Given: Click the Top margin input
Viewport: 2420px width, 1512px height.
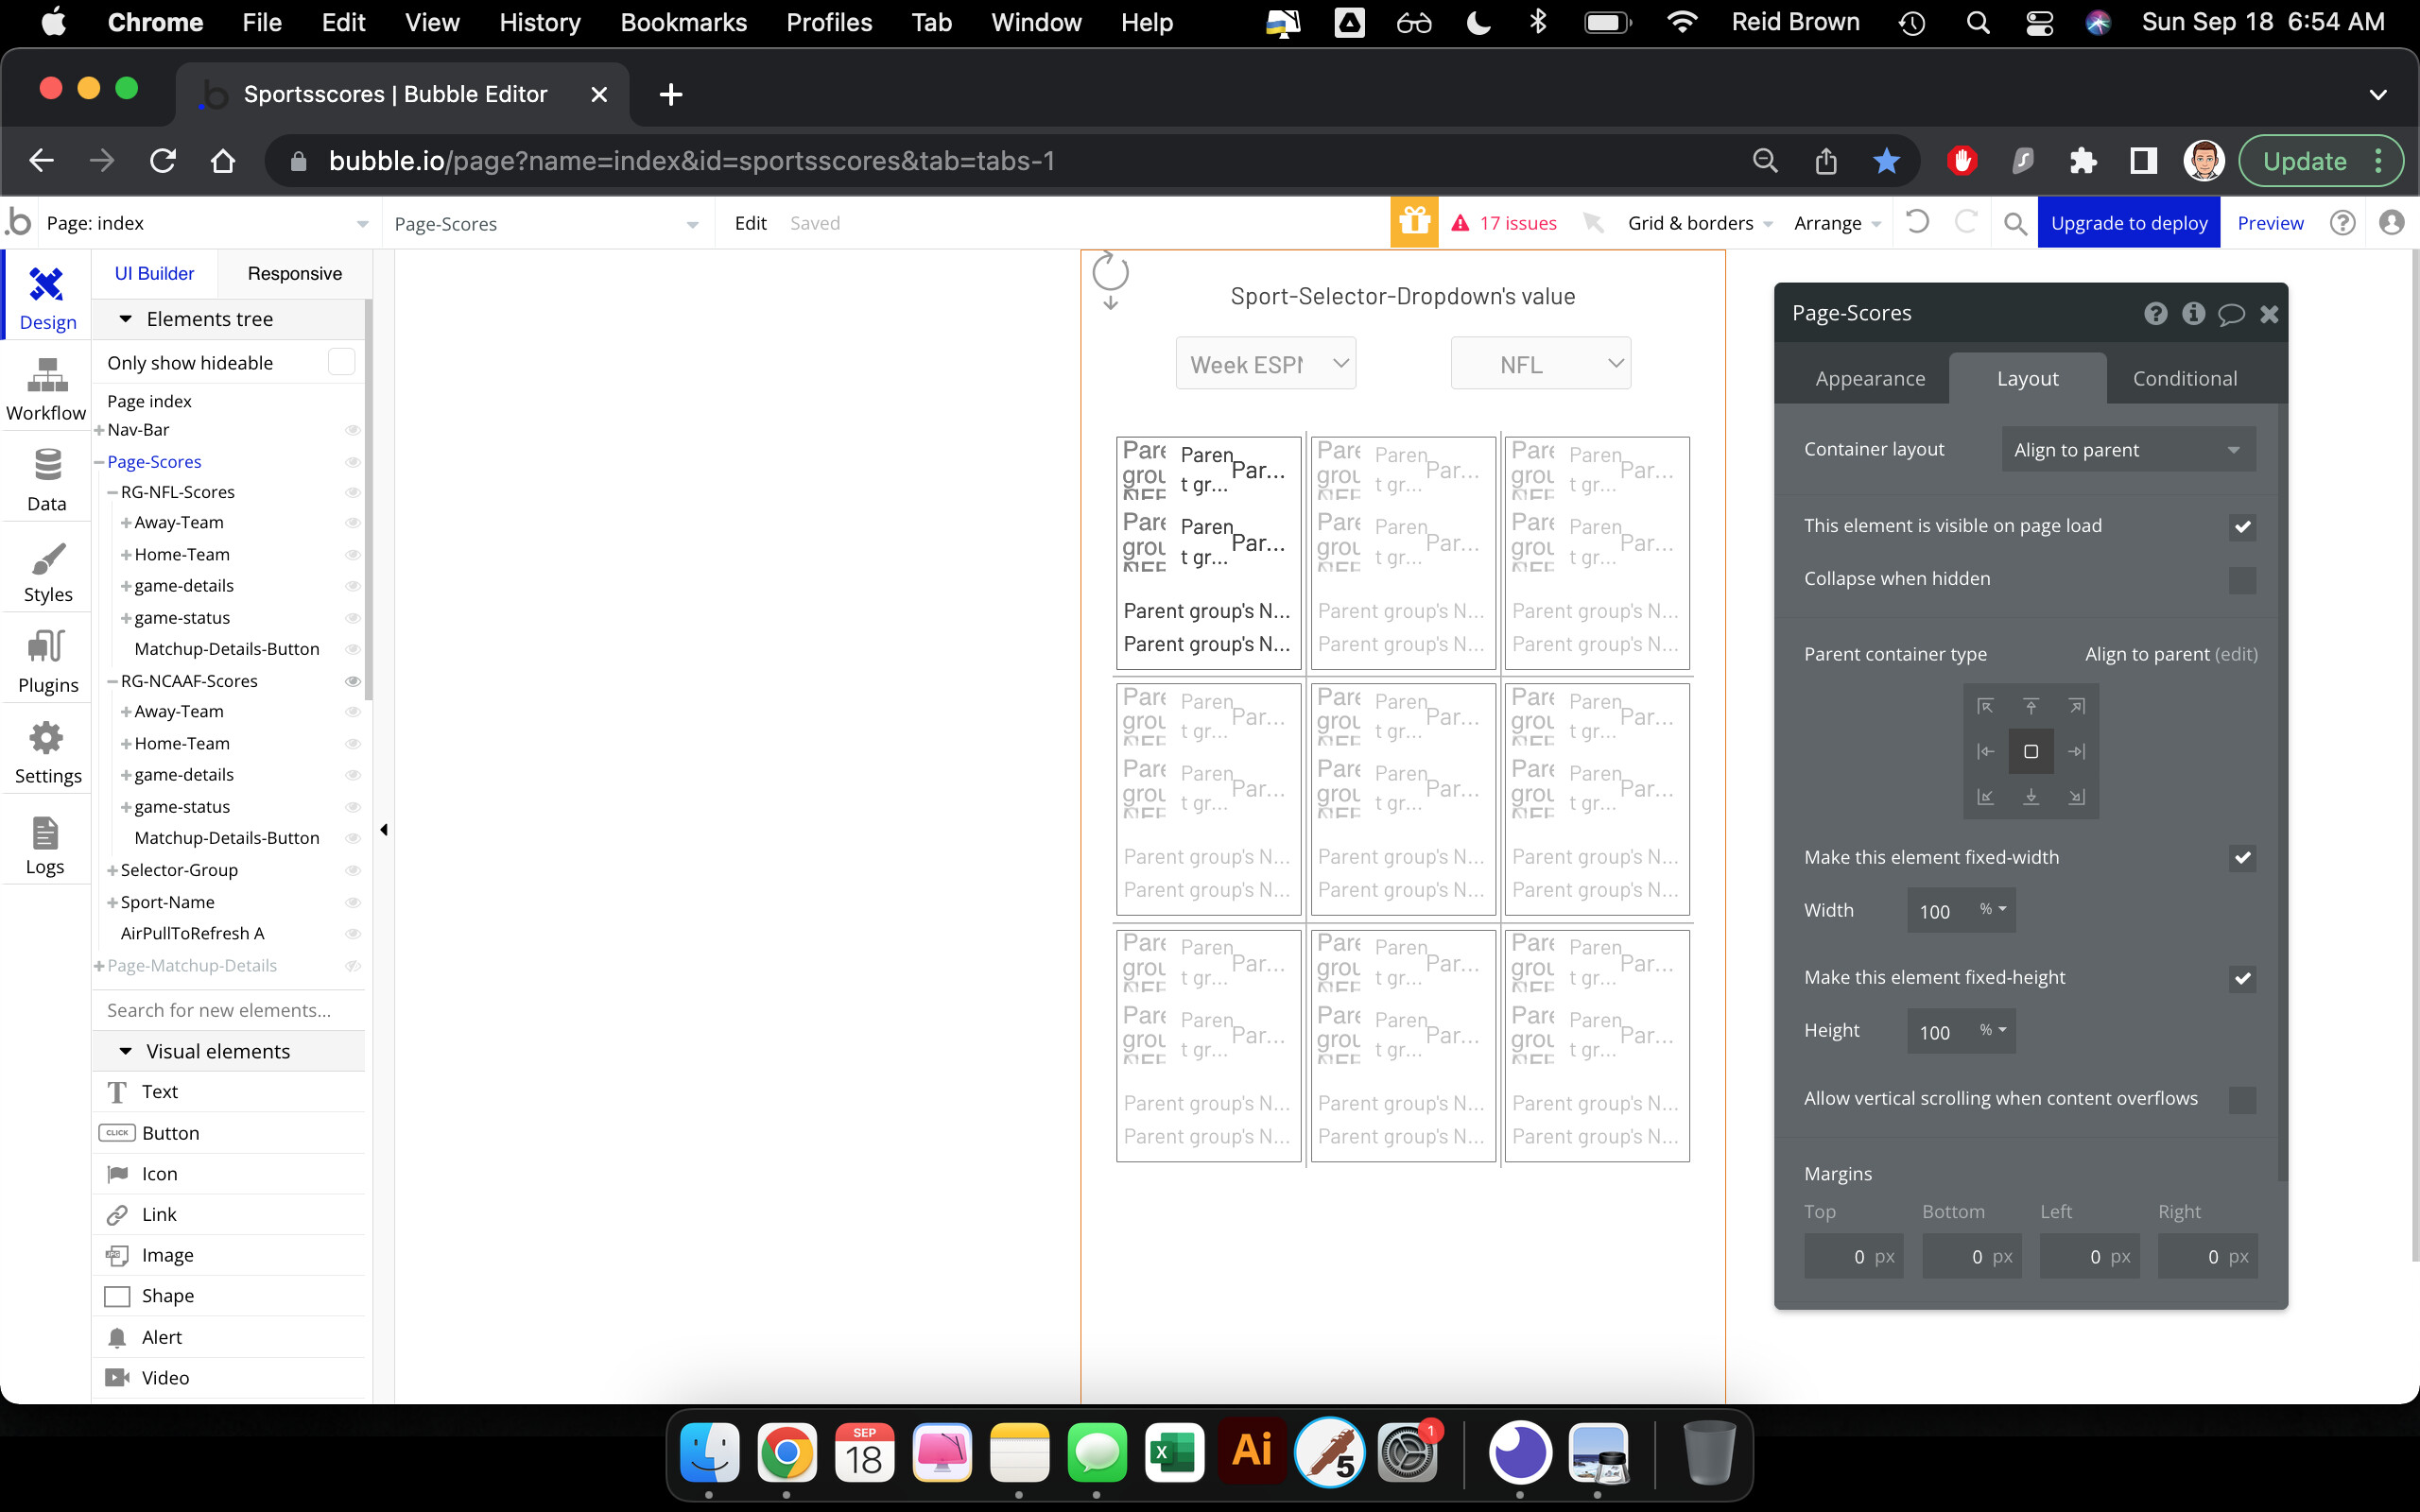Looking at the screenshot, I should pyautogui.click(x=1853, y=1256).
